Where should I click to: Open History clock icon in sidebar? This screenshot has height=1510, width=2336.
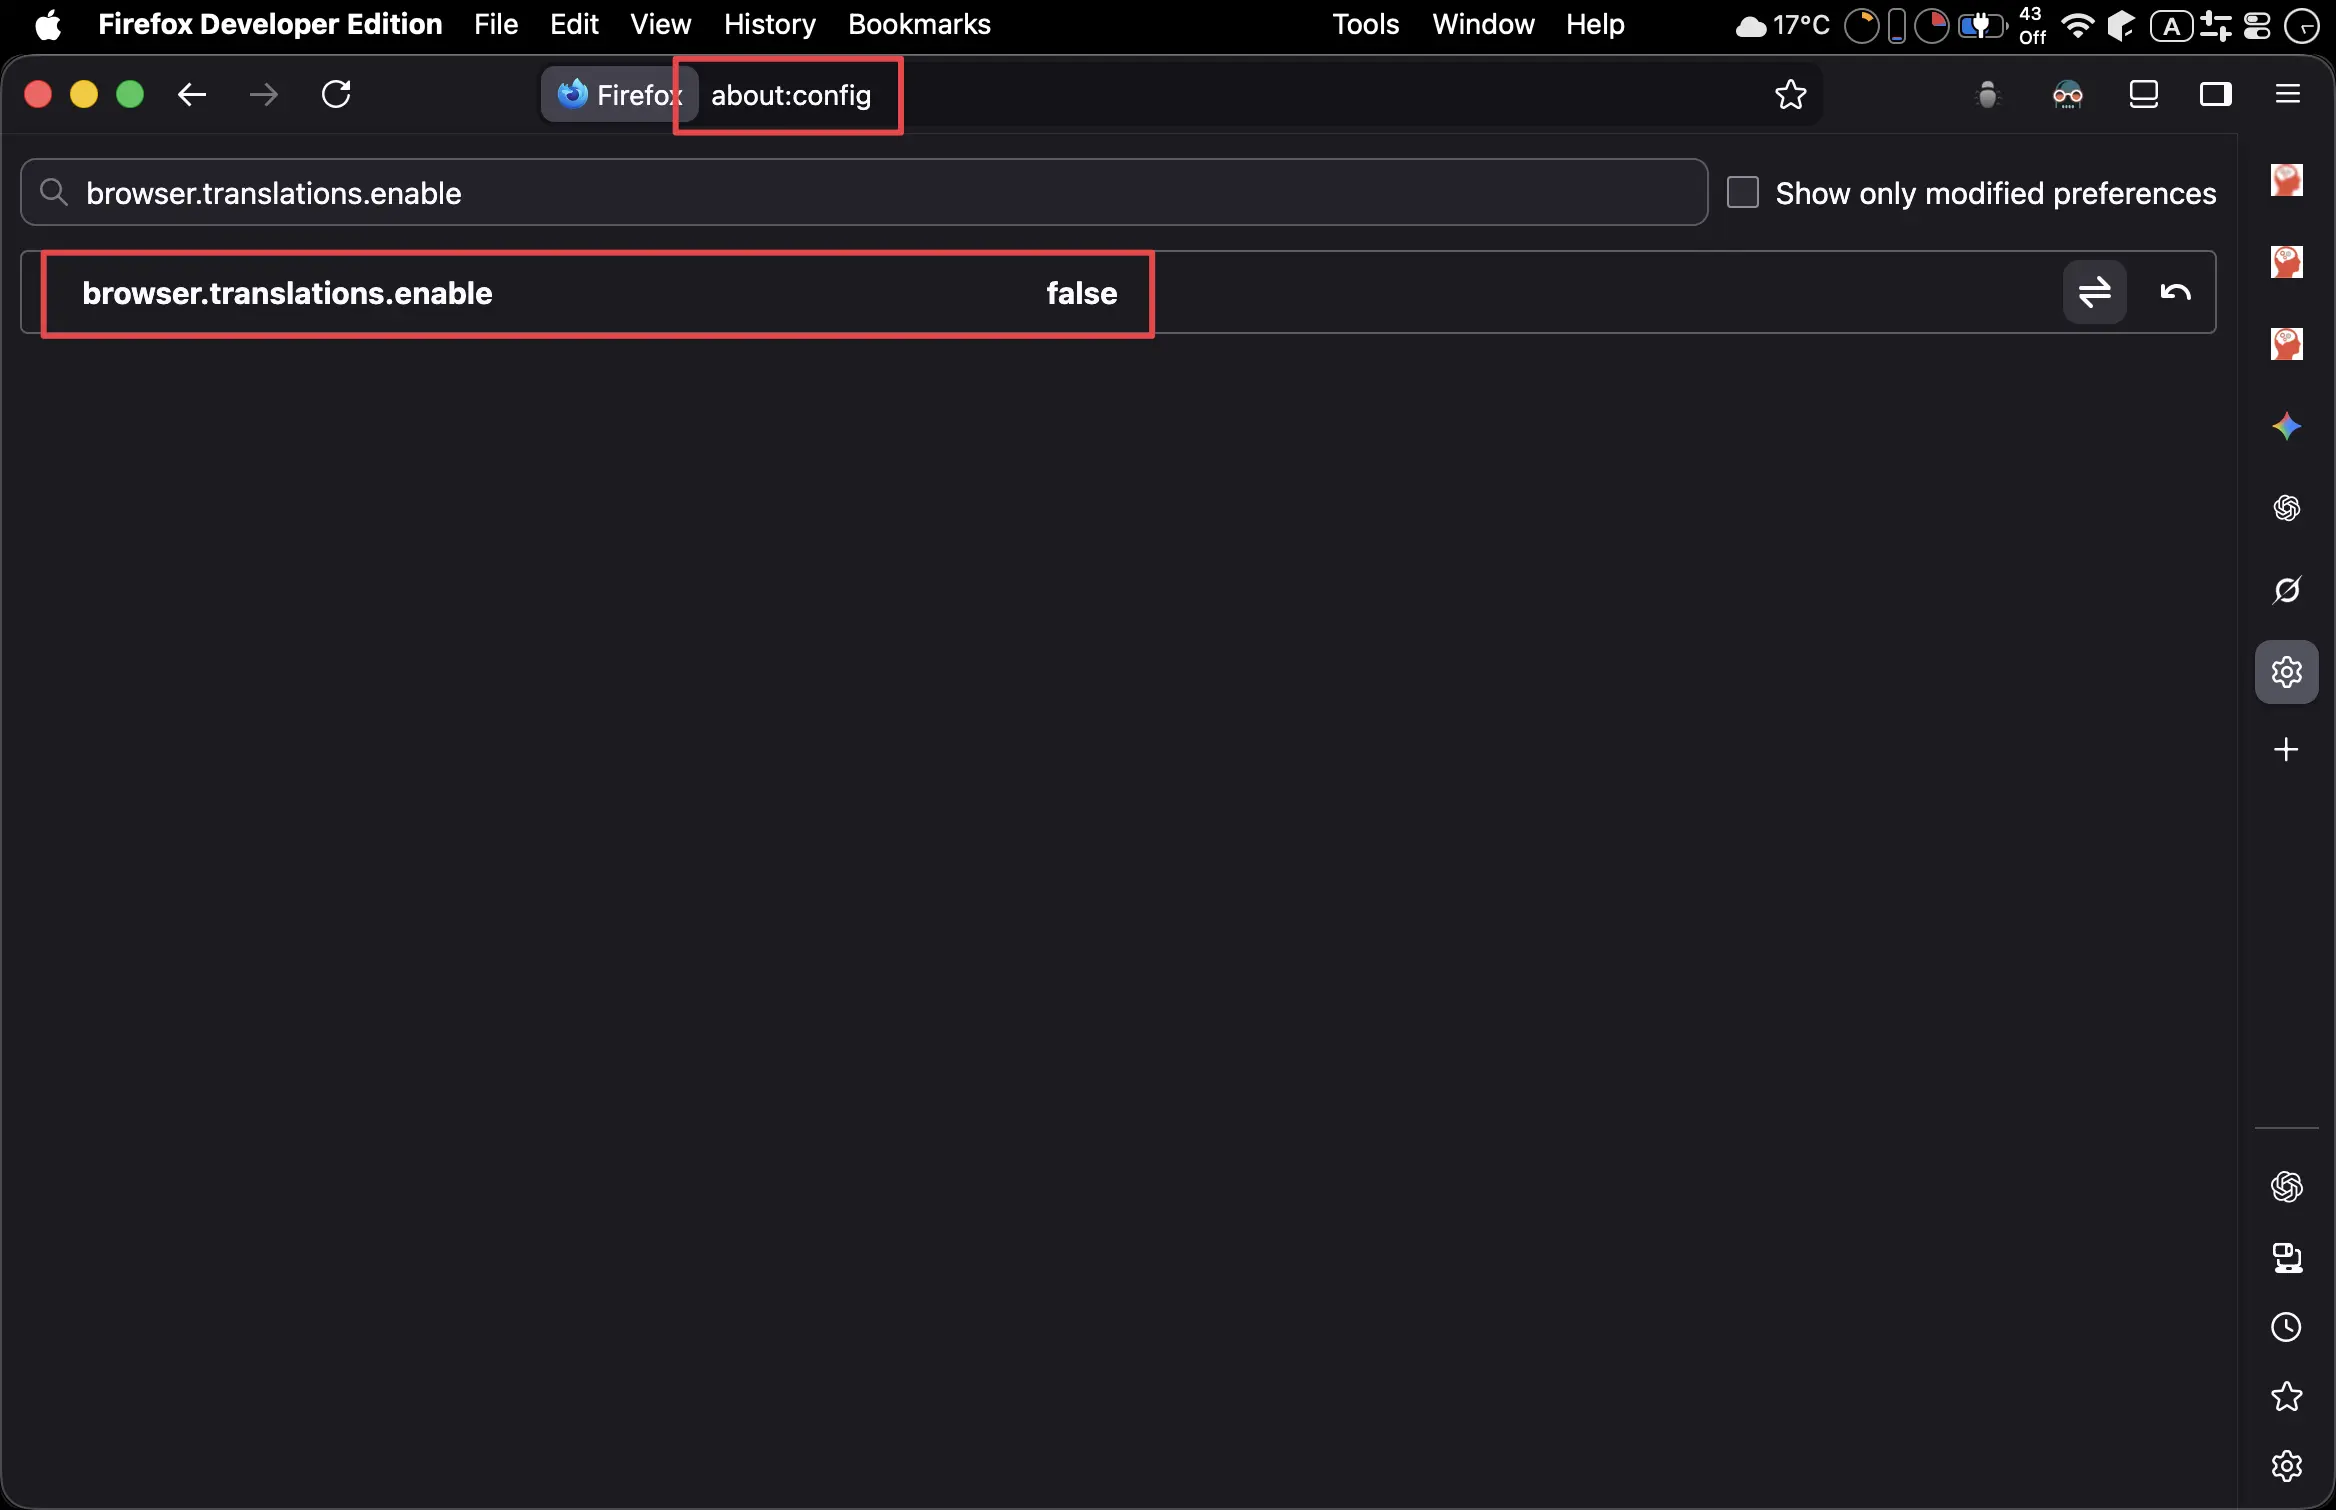point(2286,1327)
